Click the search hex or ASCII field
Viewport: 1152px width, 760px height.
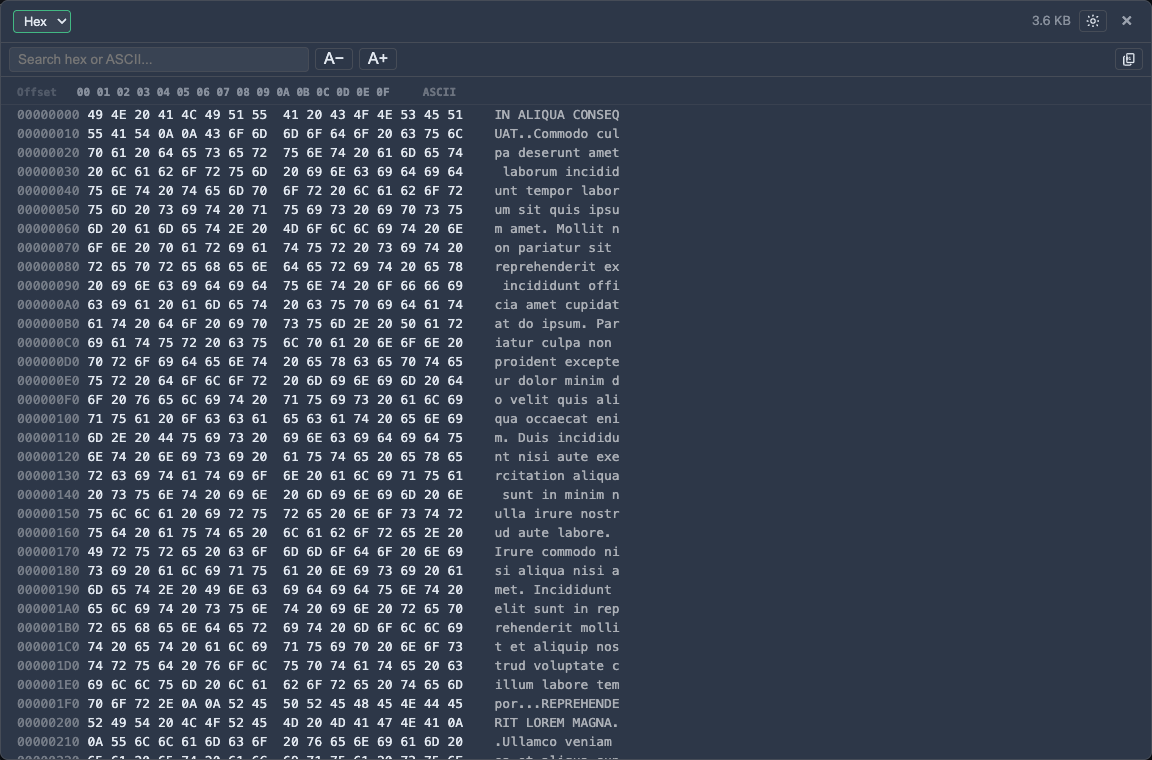click(159, 59)
